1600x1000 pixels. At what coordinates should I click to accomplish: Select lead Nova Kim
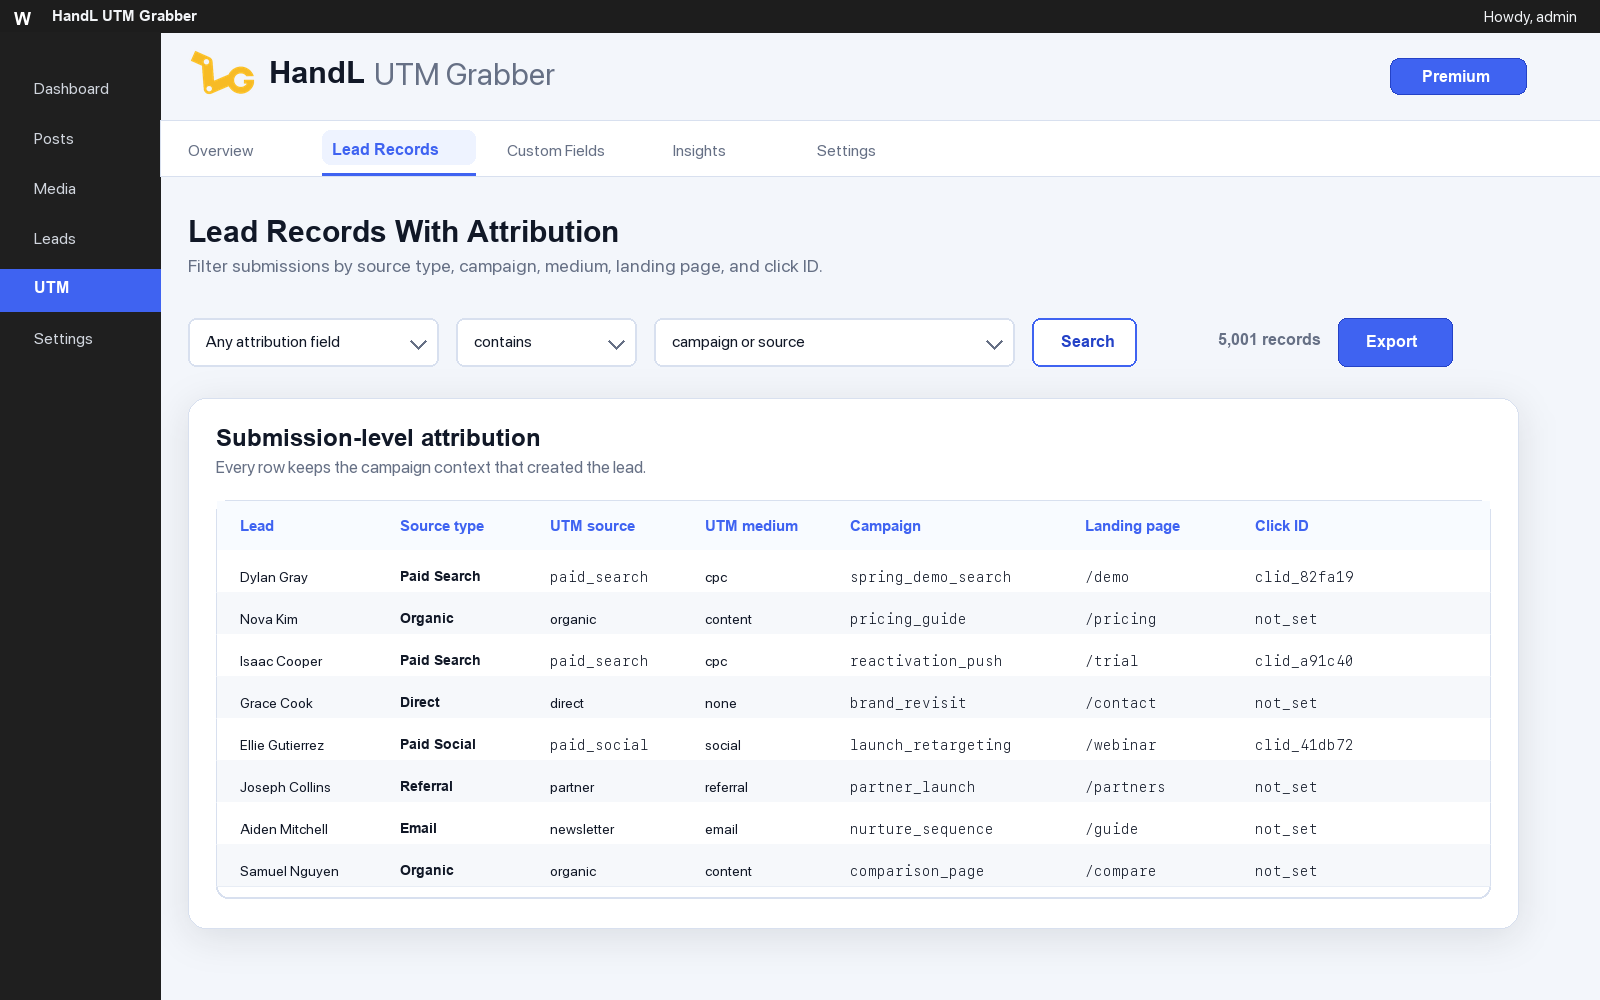(x=269, y=619)
